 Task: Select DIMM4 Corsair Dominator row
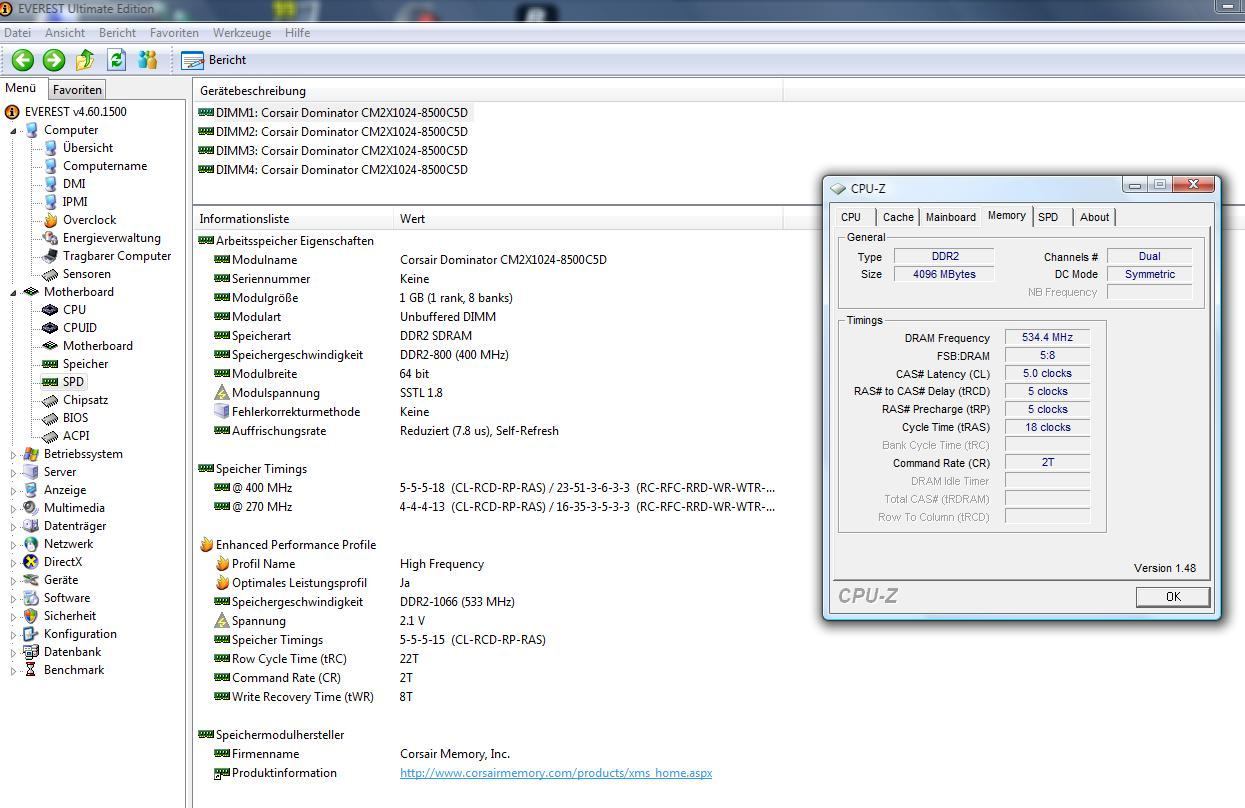coord(333,169)
